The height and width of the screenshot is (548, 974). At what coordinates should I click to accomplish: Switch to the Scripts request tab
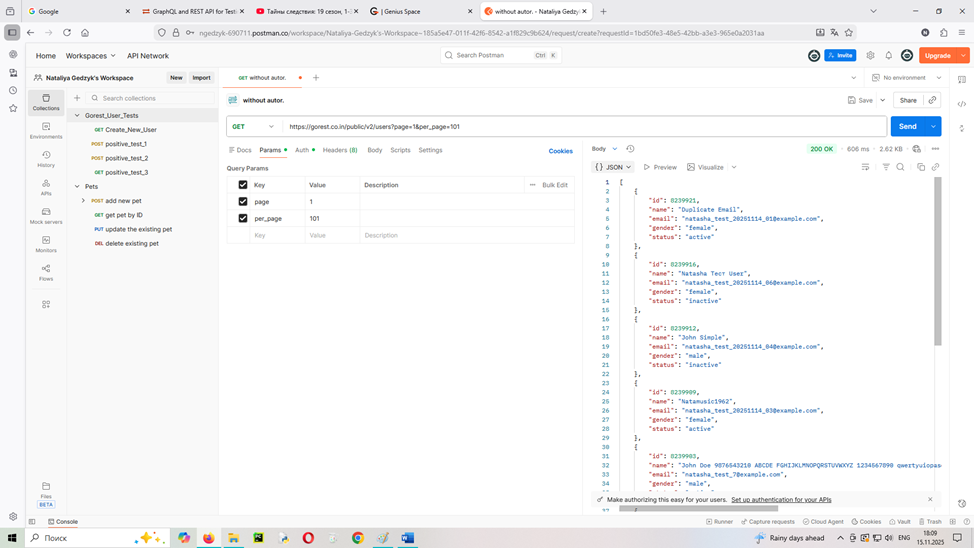pos(400,150)
